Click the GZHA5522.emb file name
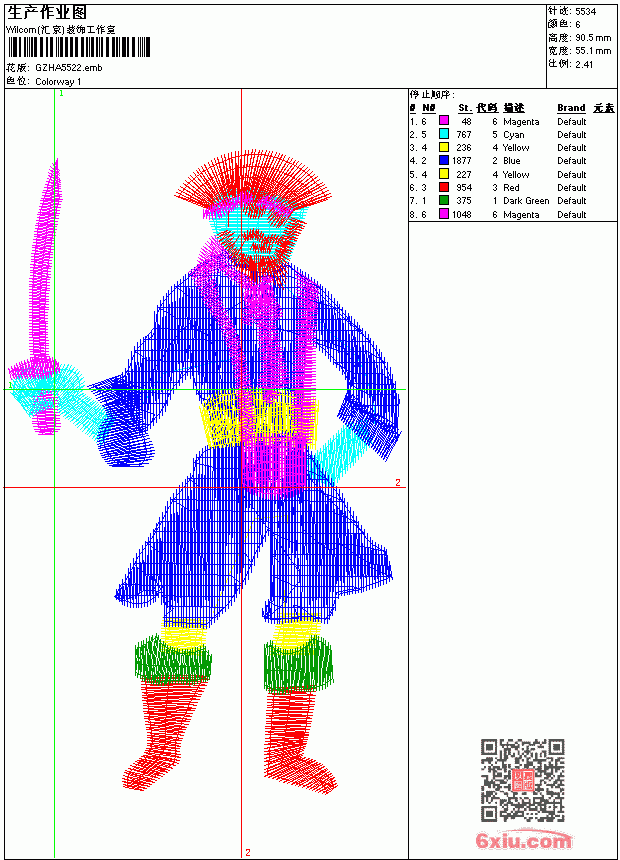 [69, 68]
